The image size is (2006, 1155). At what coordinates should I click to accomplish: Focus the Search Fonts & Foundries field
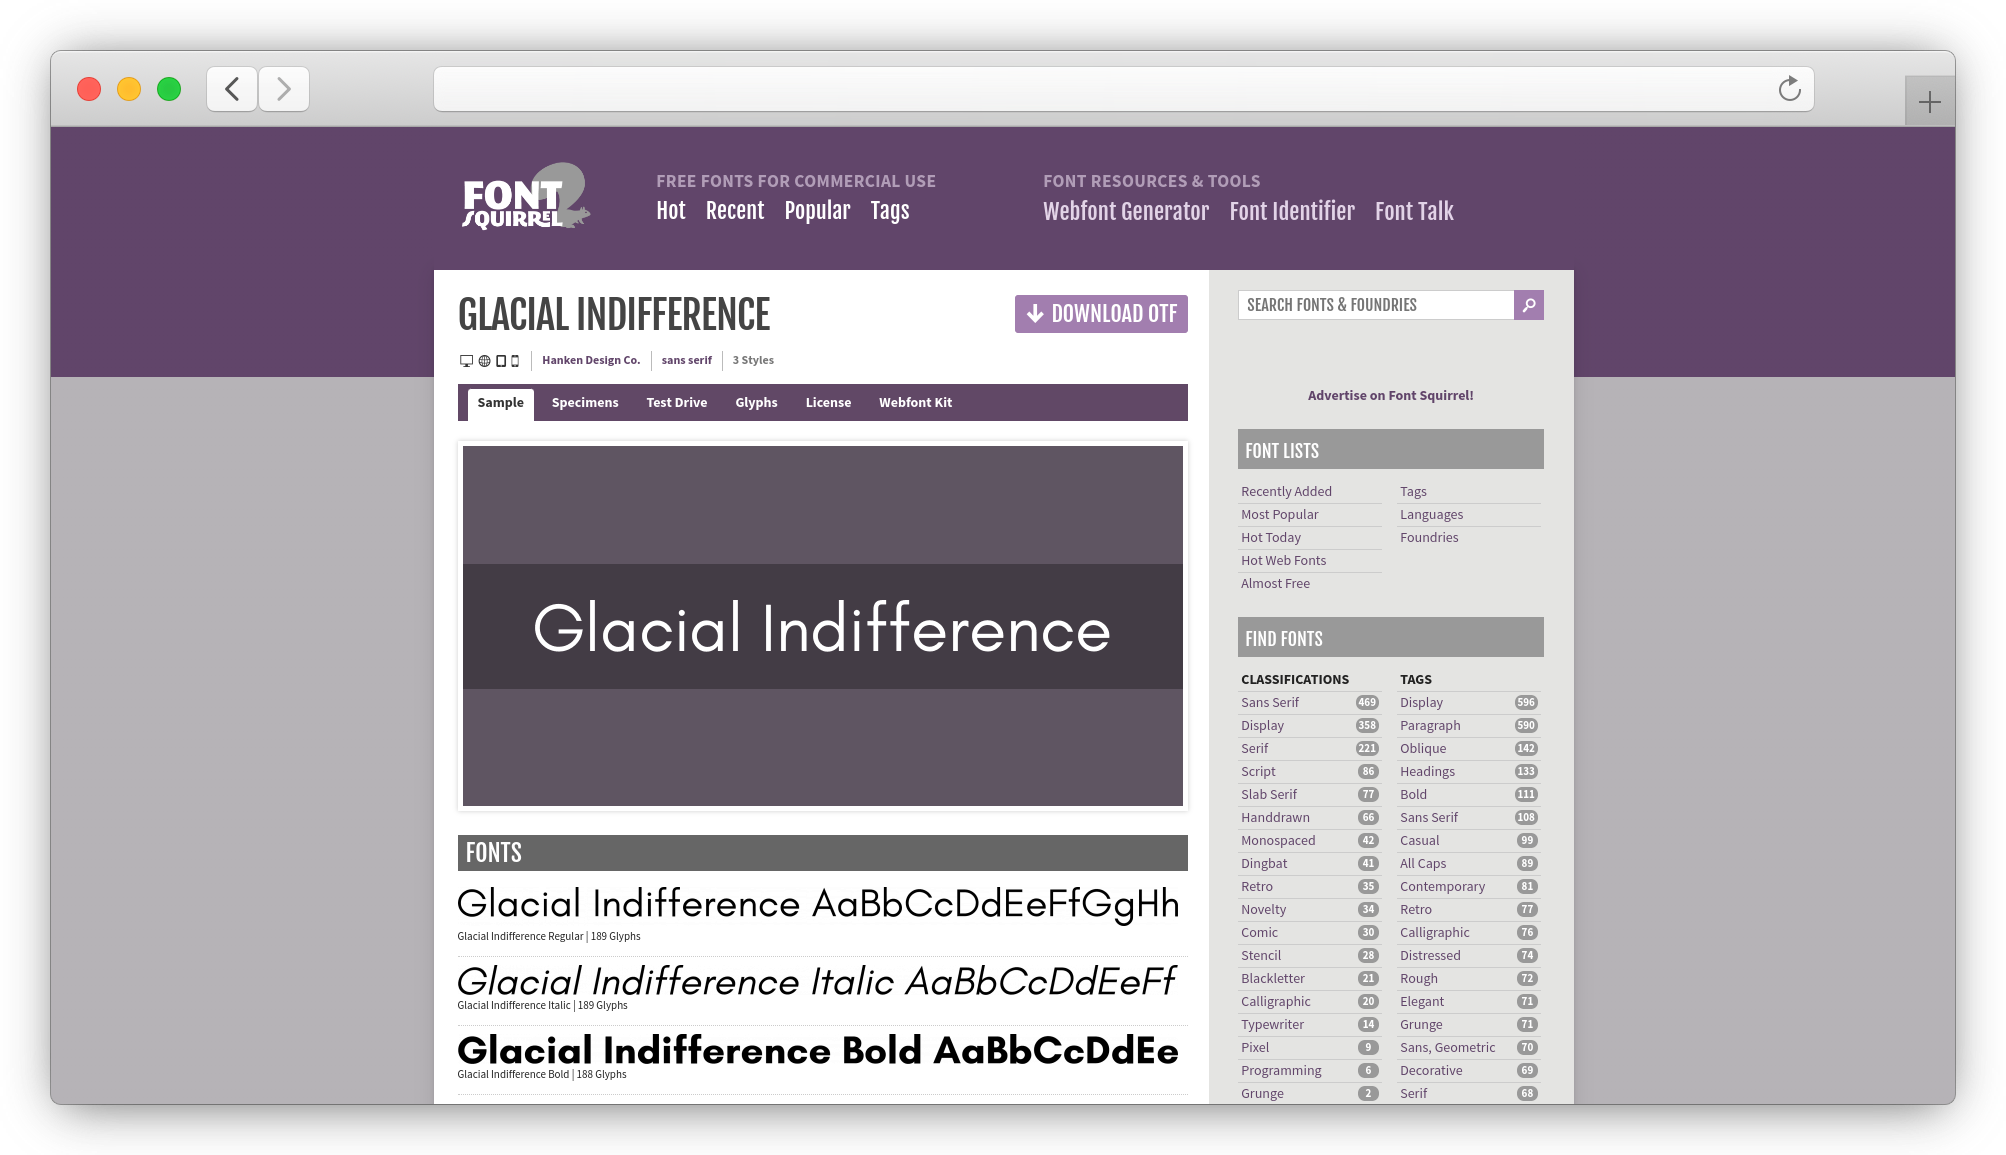[x=1376, y=305]
